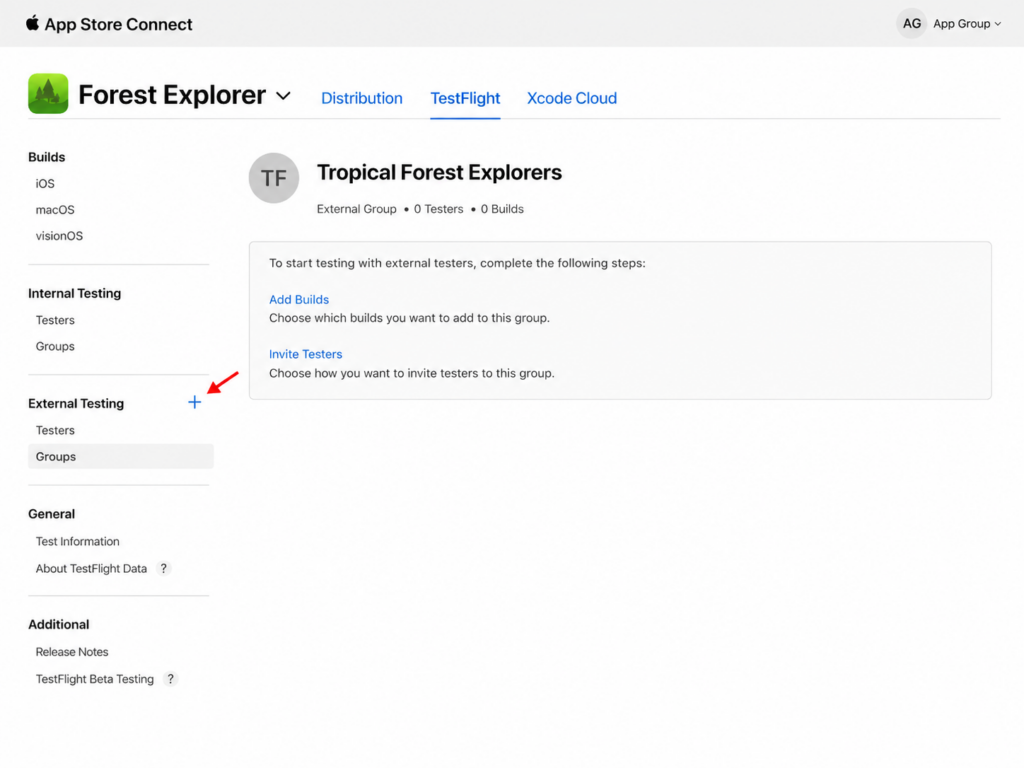Click the Additional sidebar heading
The height and width of the screenshot is (768, 1024).
click(59, 624)
